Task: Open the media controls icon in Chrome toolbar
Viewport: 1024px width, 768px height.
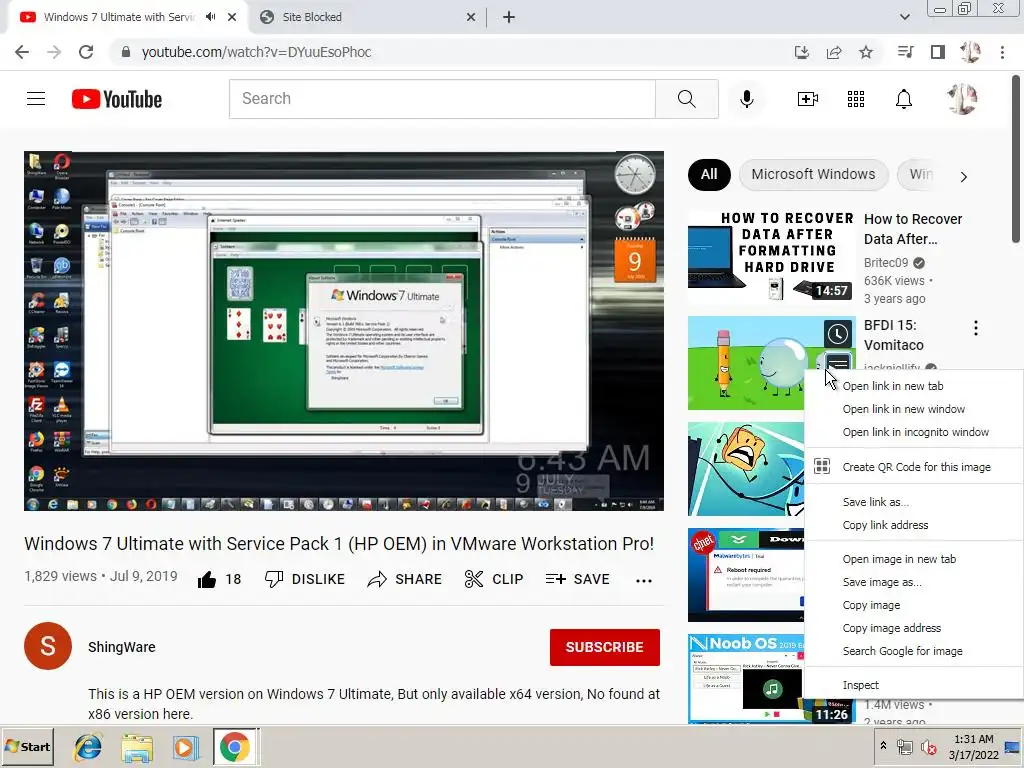Action: (905, 52)
